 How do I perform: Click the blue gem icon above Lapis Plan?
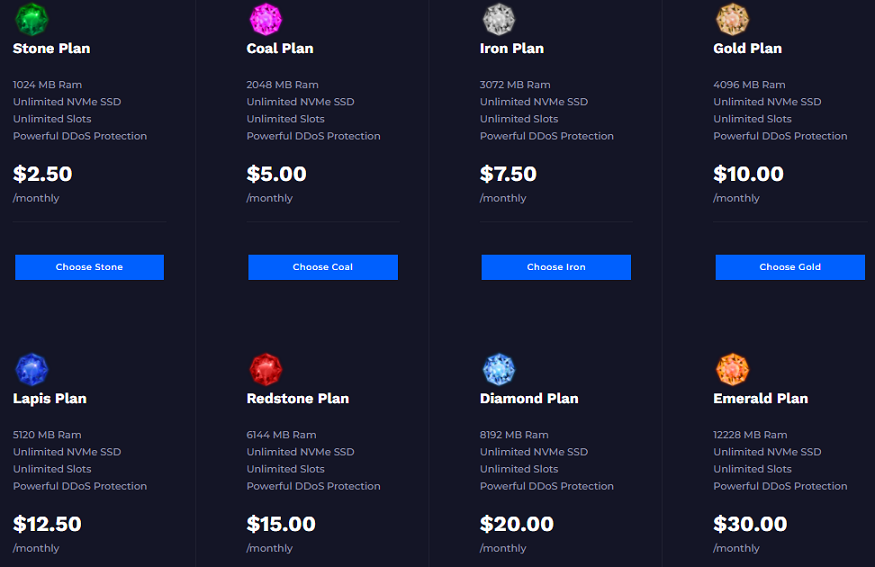(31, 369)
